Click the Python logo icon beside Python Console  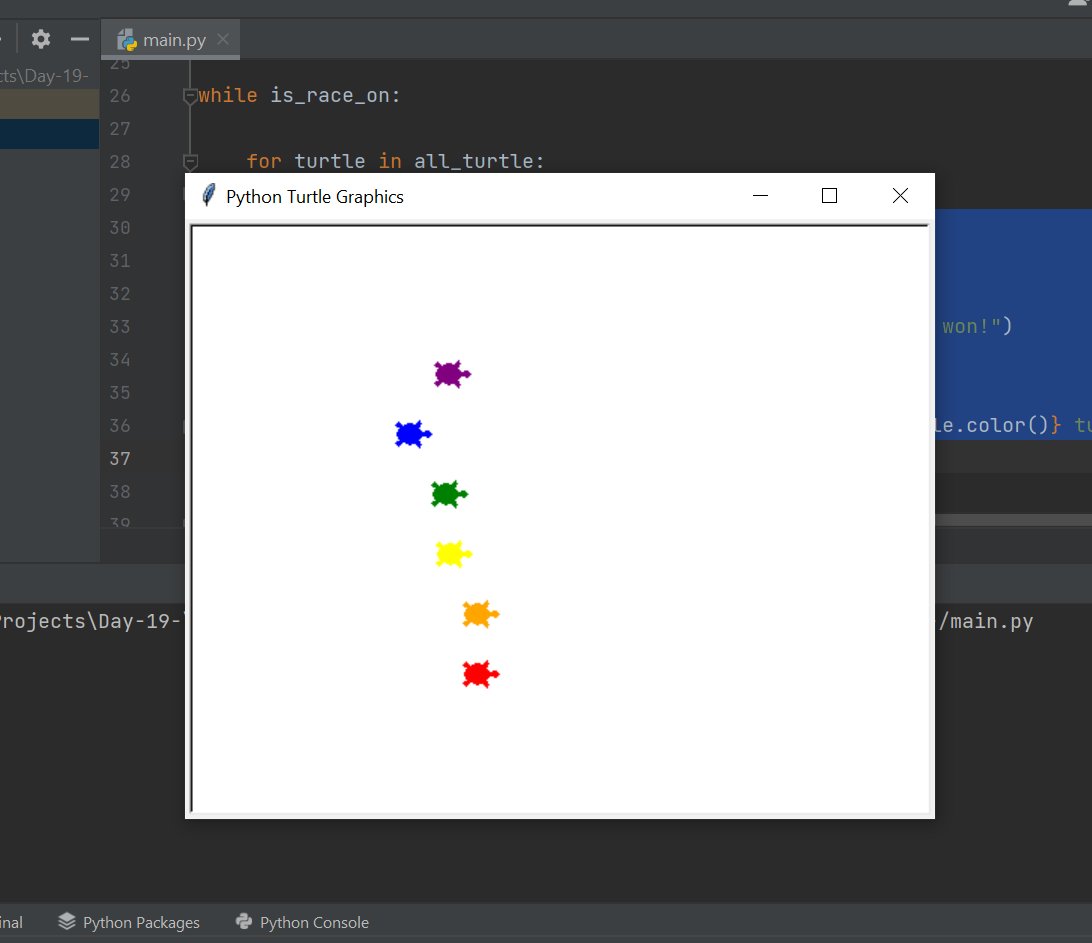[x=243, y=922]
